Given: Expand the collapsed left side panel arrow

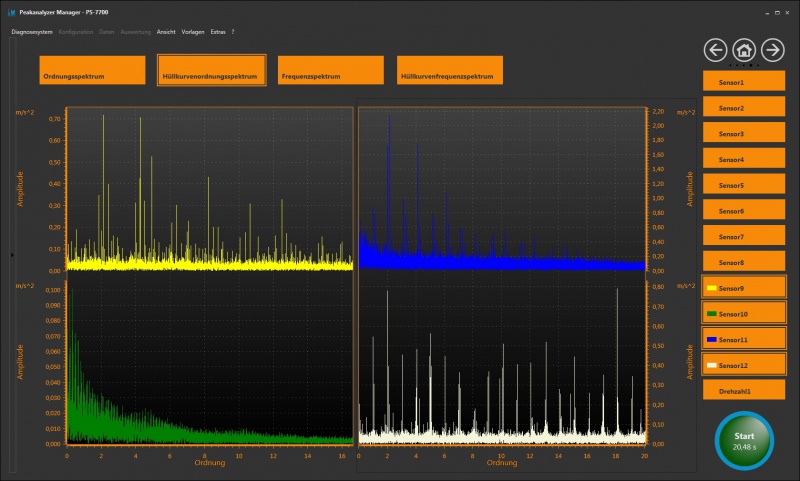Looking at the screenshot, I should pyautogui.click(x=11, y=256).
